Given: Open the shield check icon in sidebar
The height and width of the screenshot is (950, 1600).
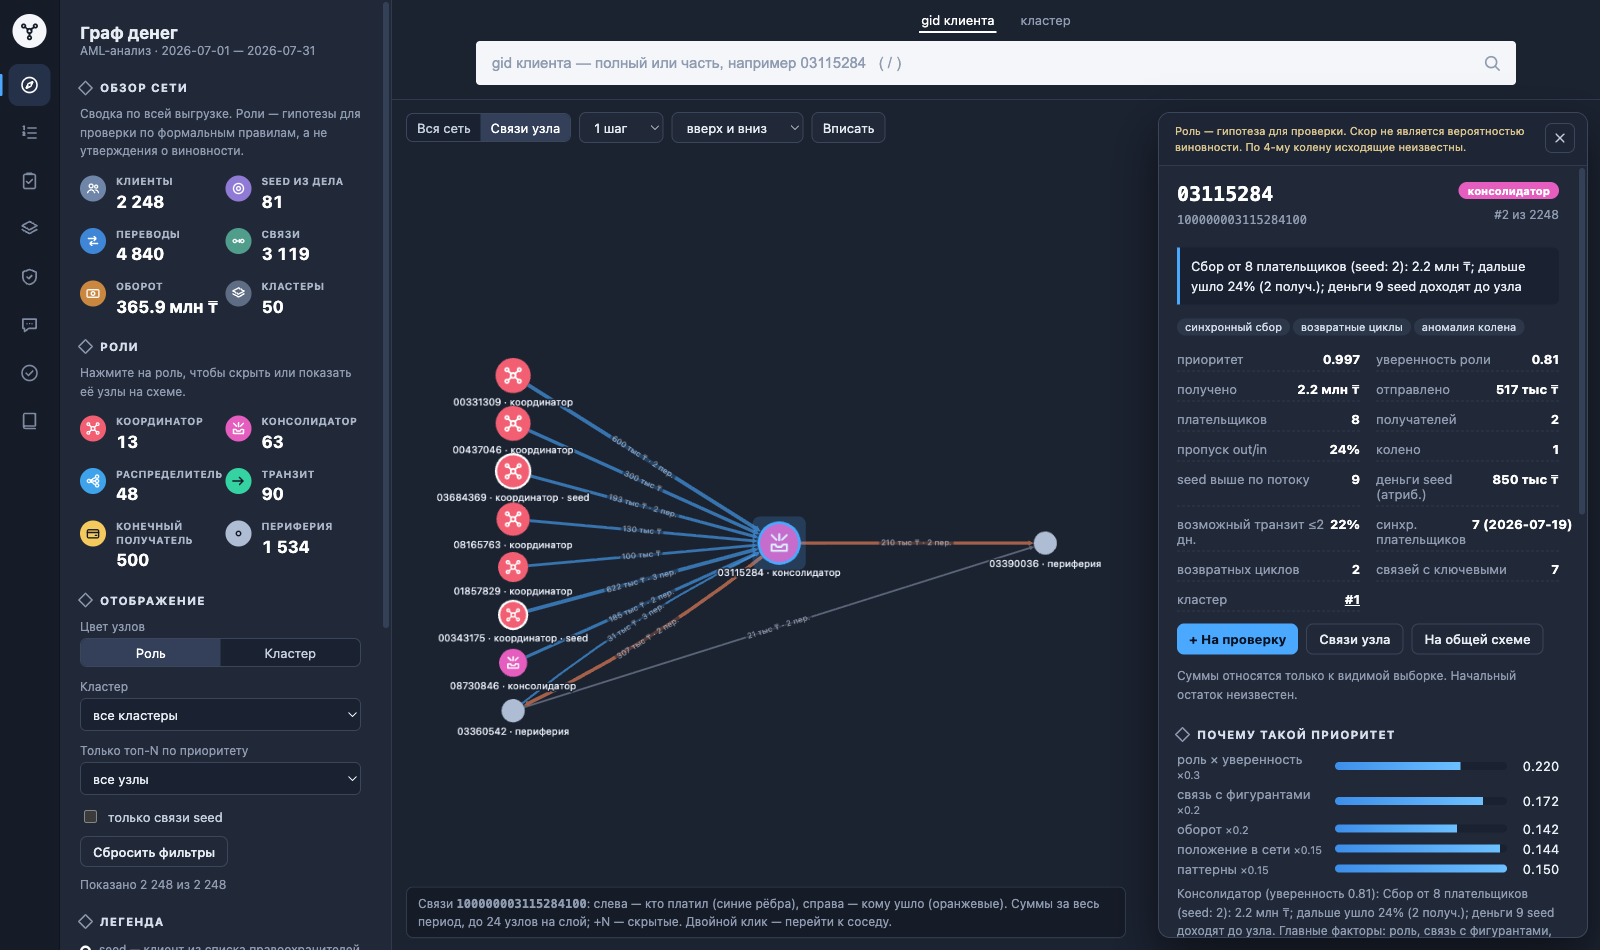Looking at the screenshot, I should 30,277.
